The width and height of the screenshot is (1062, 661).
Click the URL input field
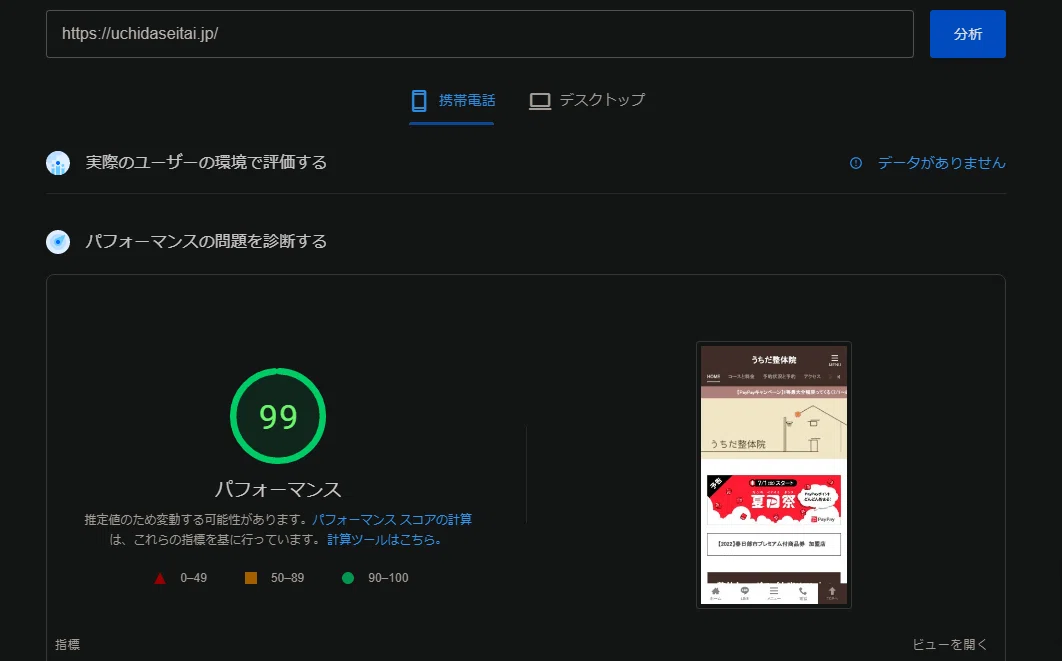[x=480, y=34]
